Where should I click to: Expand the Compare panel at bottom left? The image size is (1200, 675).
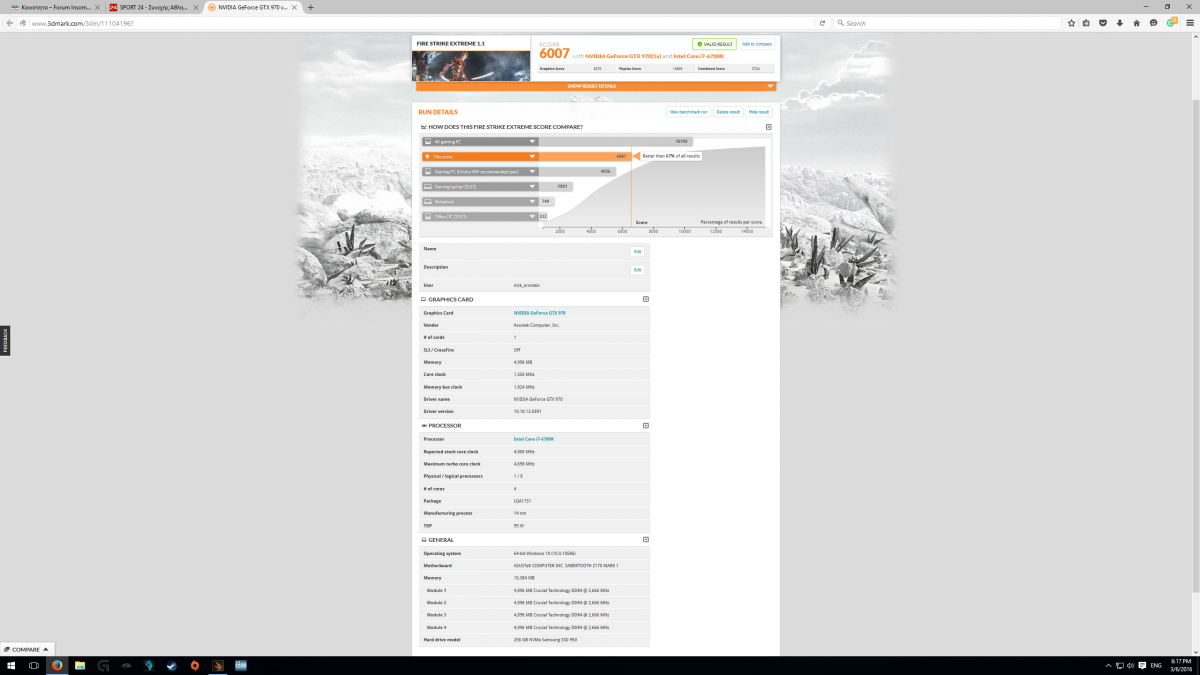pos(27,650)
